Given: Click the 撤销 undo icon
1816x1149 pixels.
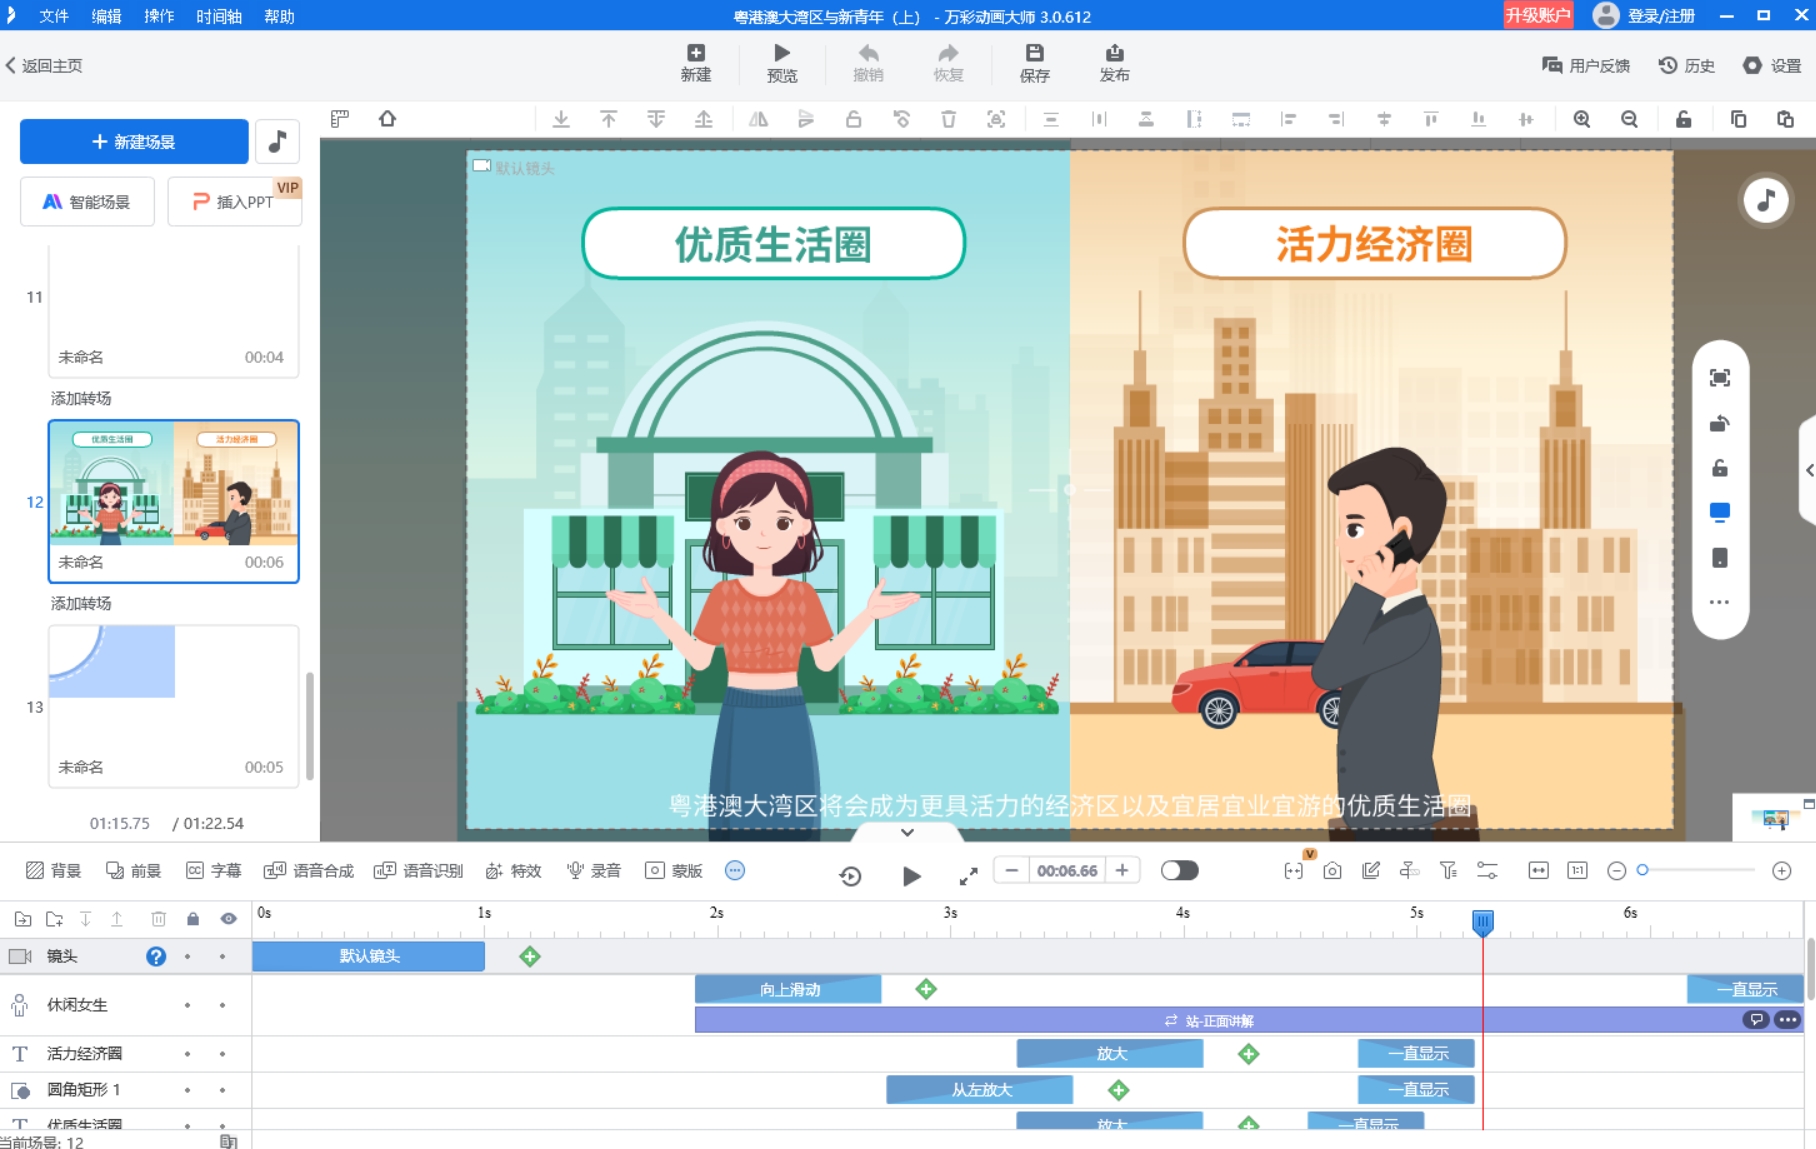Looking at the screenshot, I should [x=868, y=63].
